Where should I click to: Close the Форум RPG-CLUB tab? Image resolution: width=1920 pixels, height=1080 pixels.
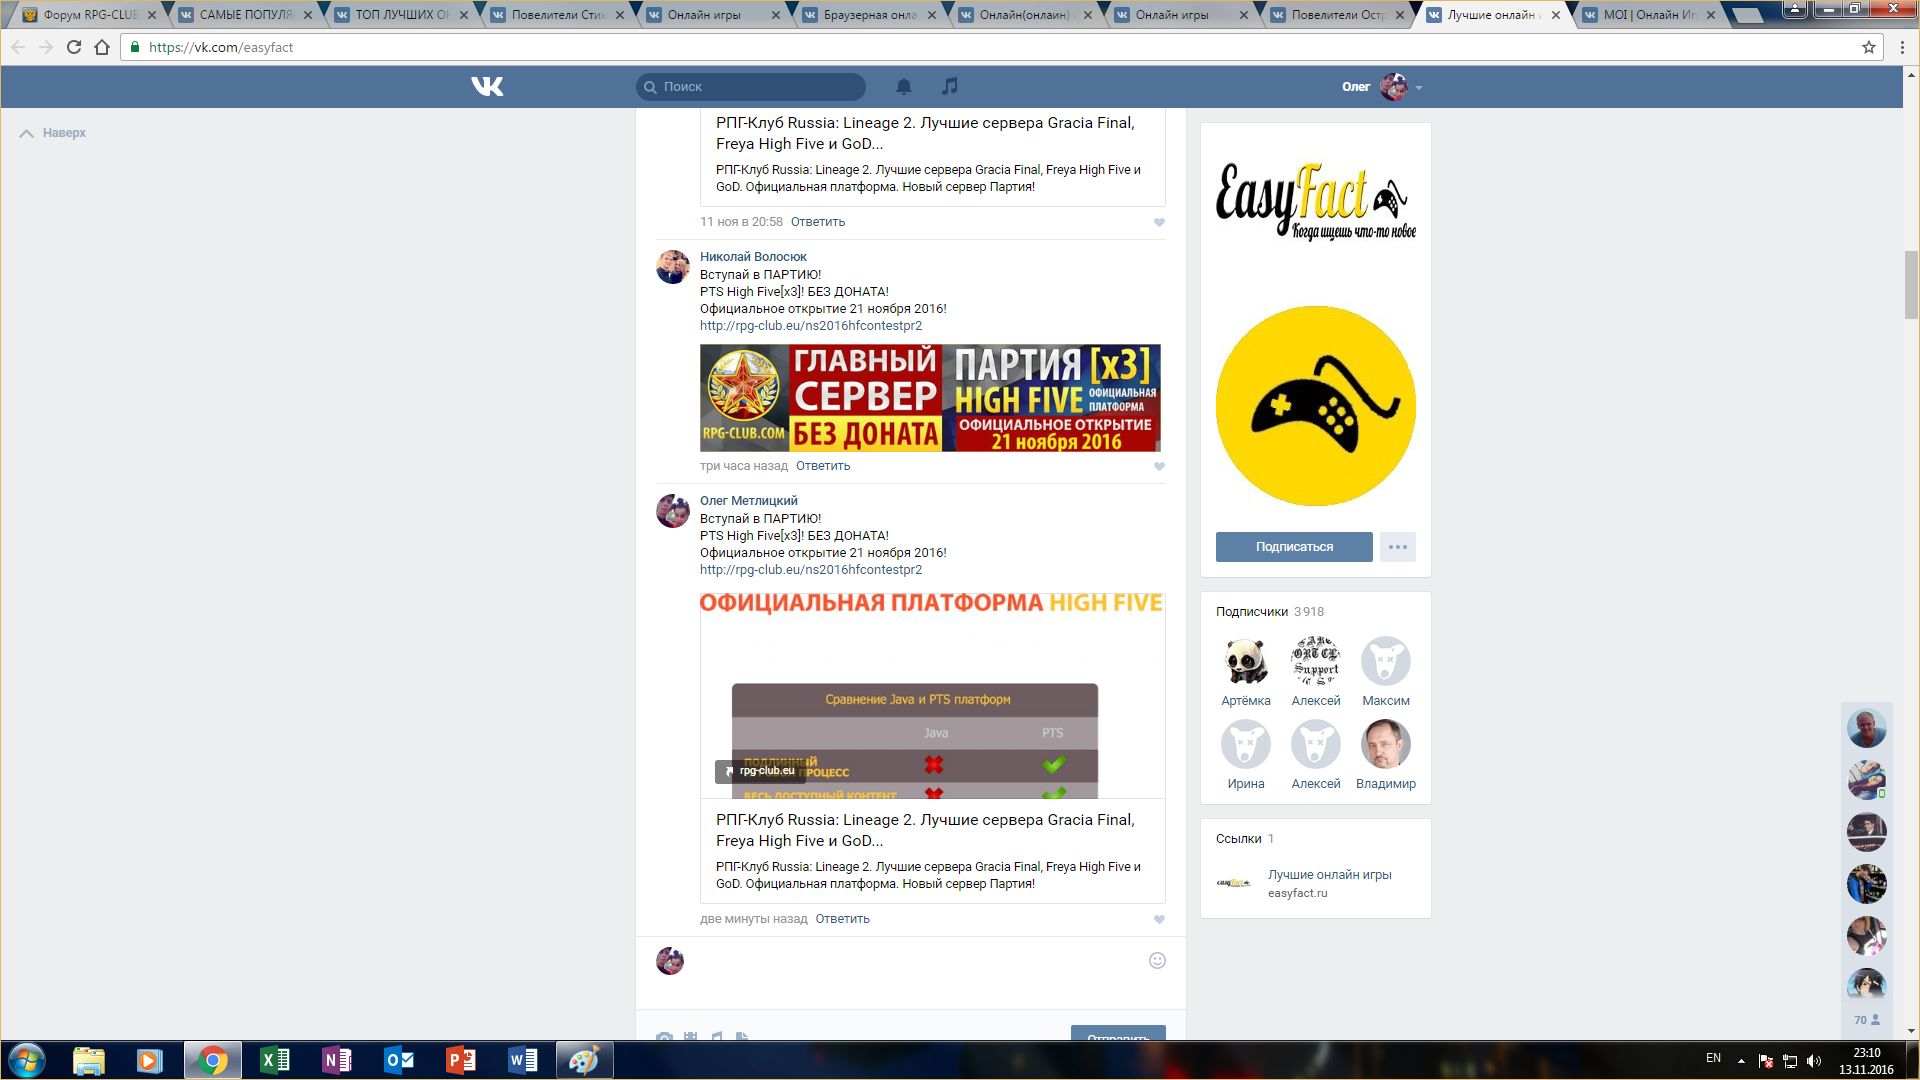(152, 15)
